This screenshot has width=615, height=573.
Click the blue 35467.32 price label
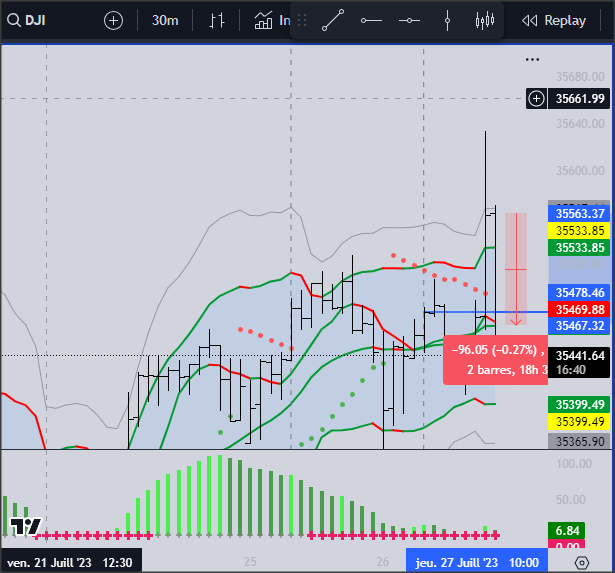point(580,326)
